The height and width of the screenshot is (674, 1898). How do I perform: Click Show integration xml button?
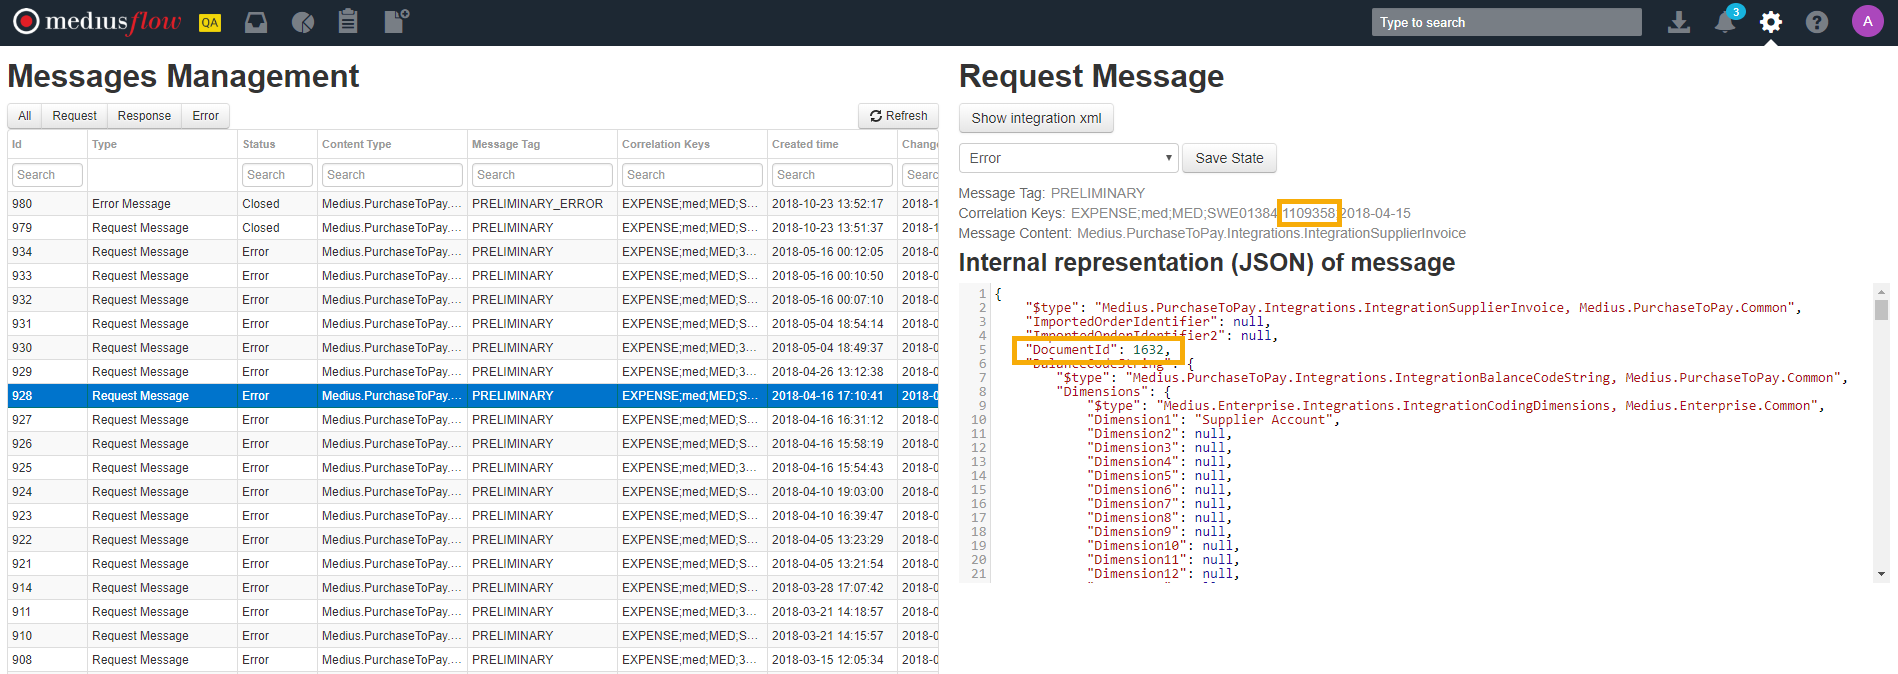coord(1036,118)
